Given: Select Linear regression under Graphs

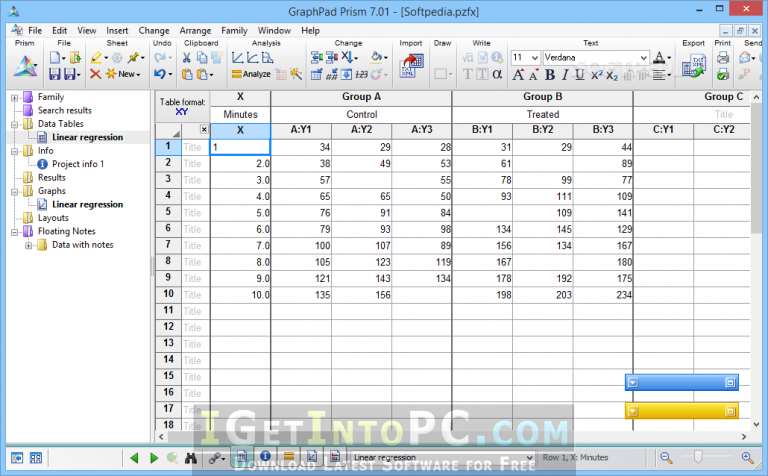Looking at the screenshot, I should pyautogui.click(x=87, y=205).
